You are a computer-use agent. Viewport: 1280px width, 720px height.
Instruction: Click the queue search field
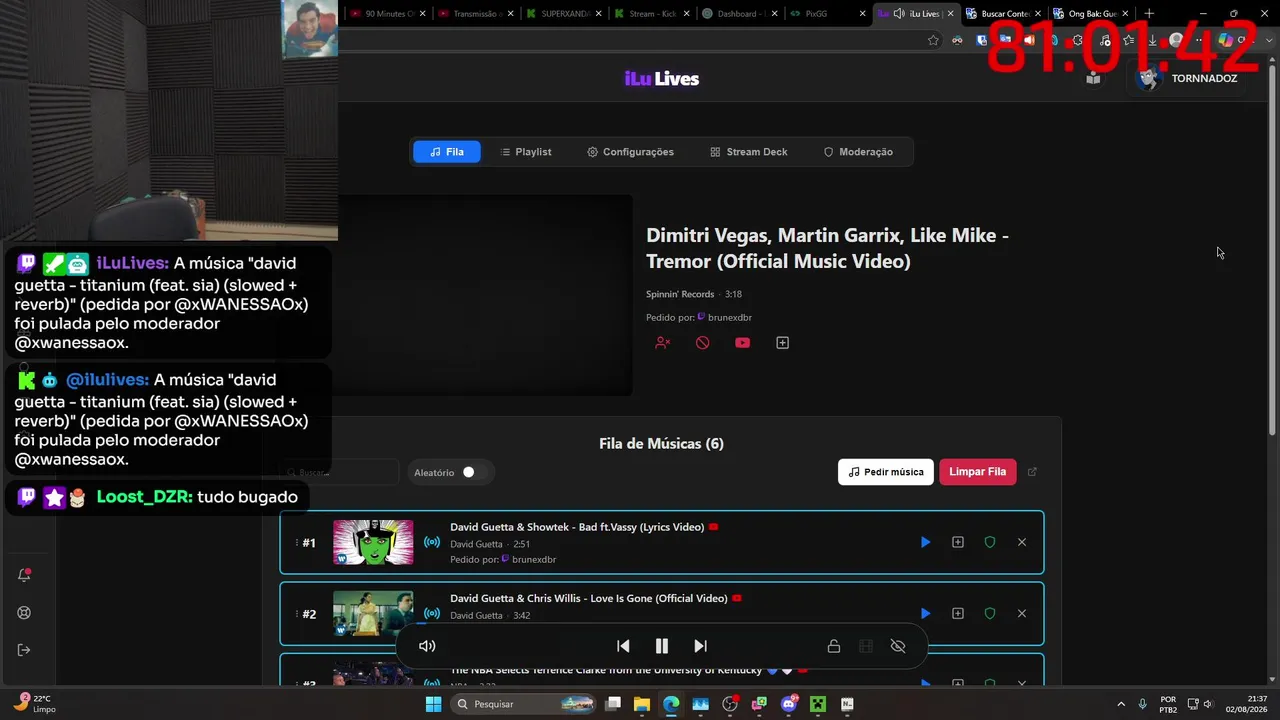click(x=340, y=472)
